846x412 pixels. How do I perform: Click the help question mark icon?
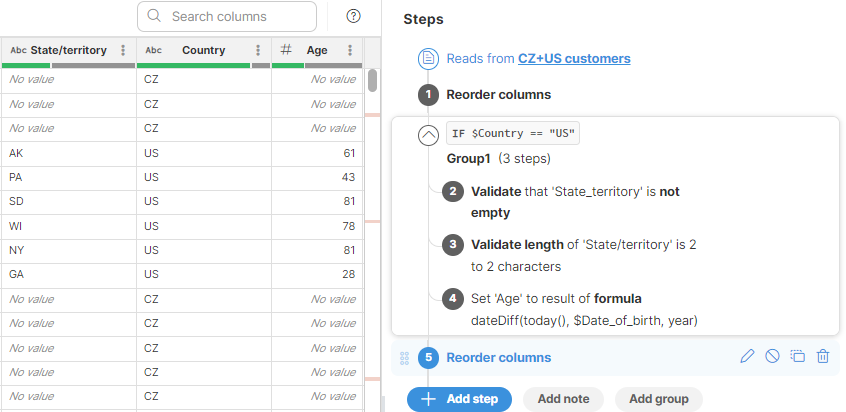pyautogui.click(x=353, y=16)
